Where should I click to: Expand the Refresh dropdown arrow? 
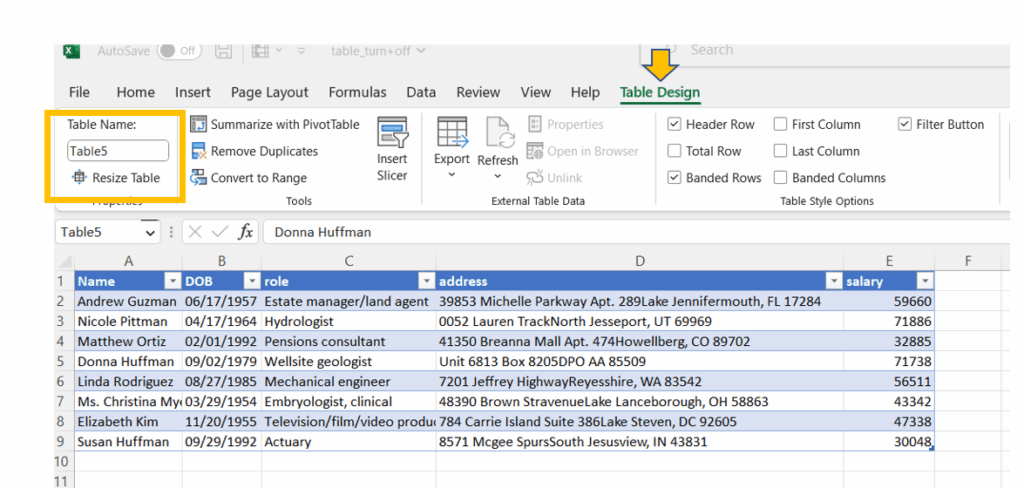tap(498, 176)
